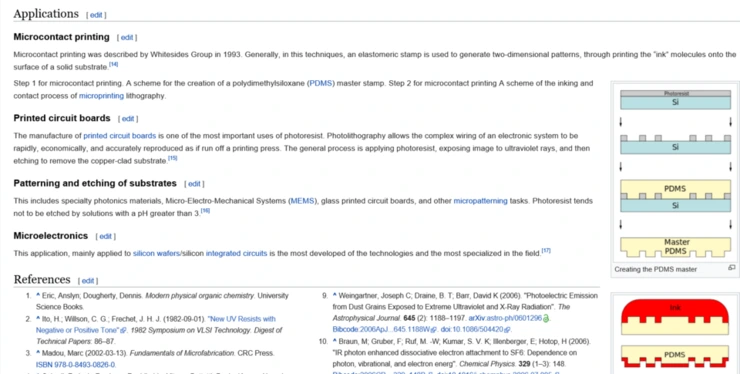
Task: Open the arXiv astro-ph/0601296 link
Action: click(x=505, y=318)
